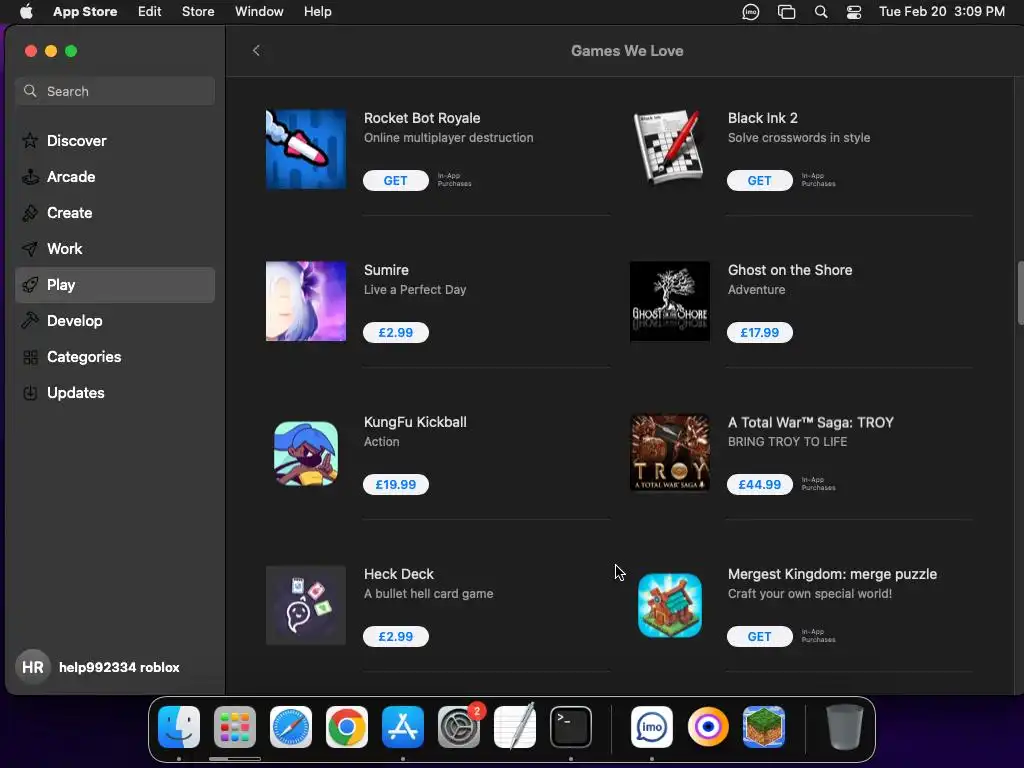Get Rocket Bot Royale
Image resolution: width=1024 pixels, height=768 pixels.
396,180
